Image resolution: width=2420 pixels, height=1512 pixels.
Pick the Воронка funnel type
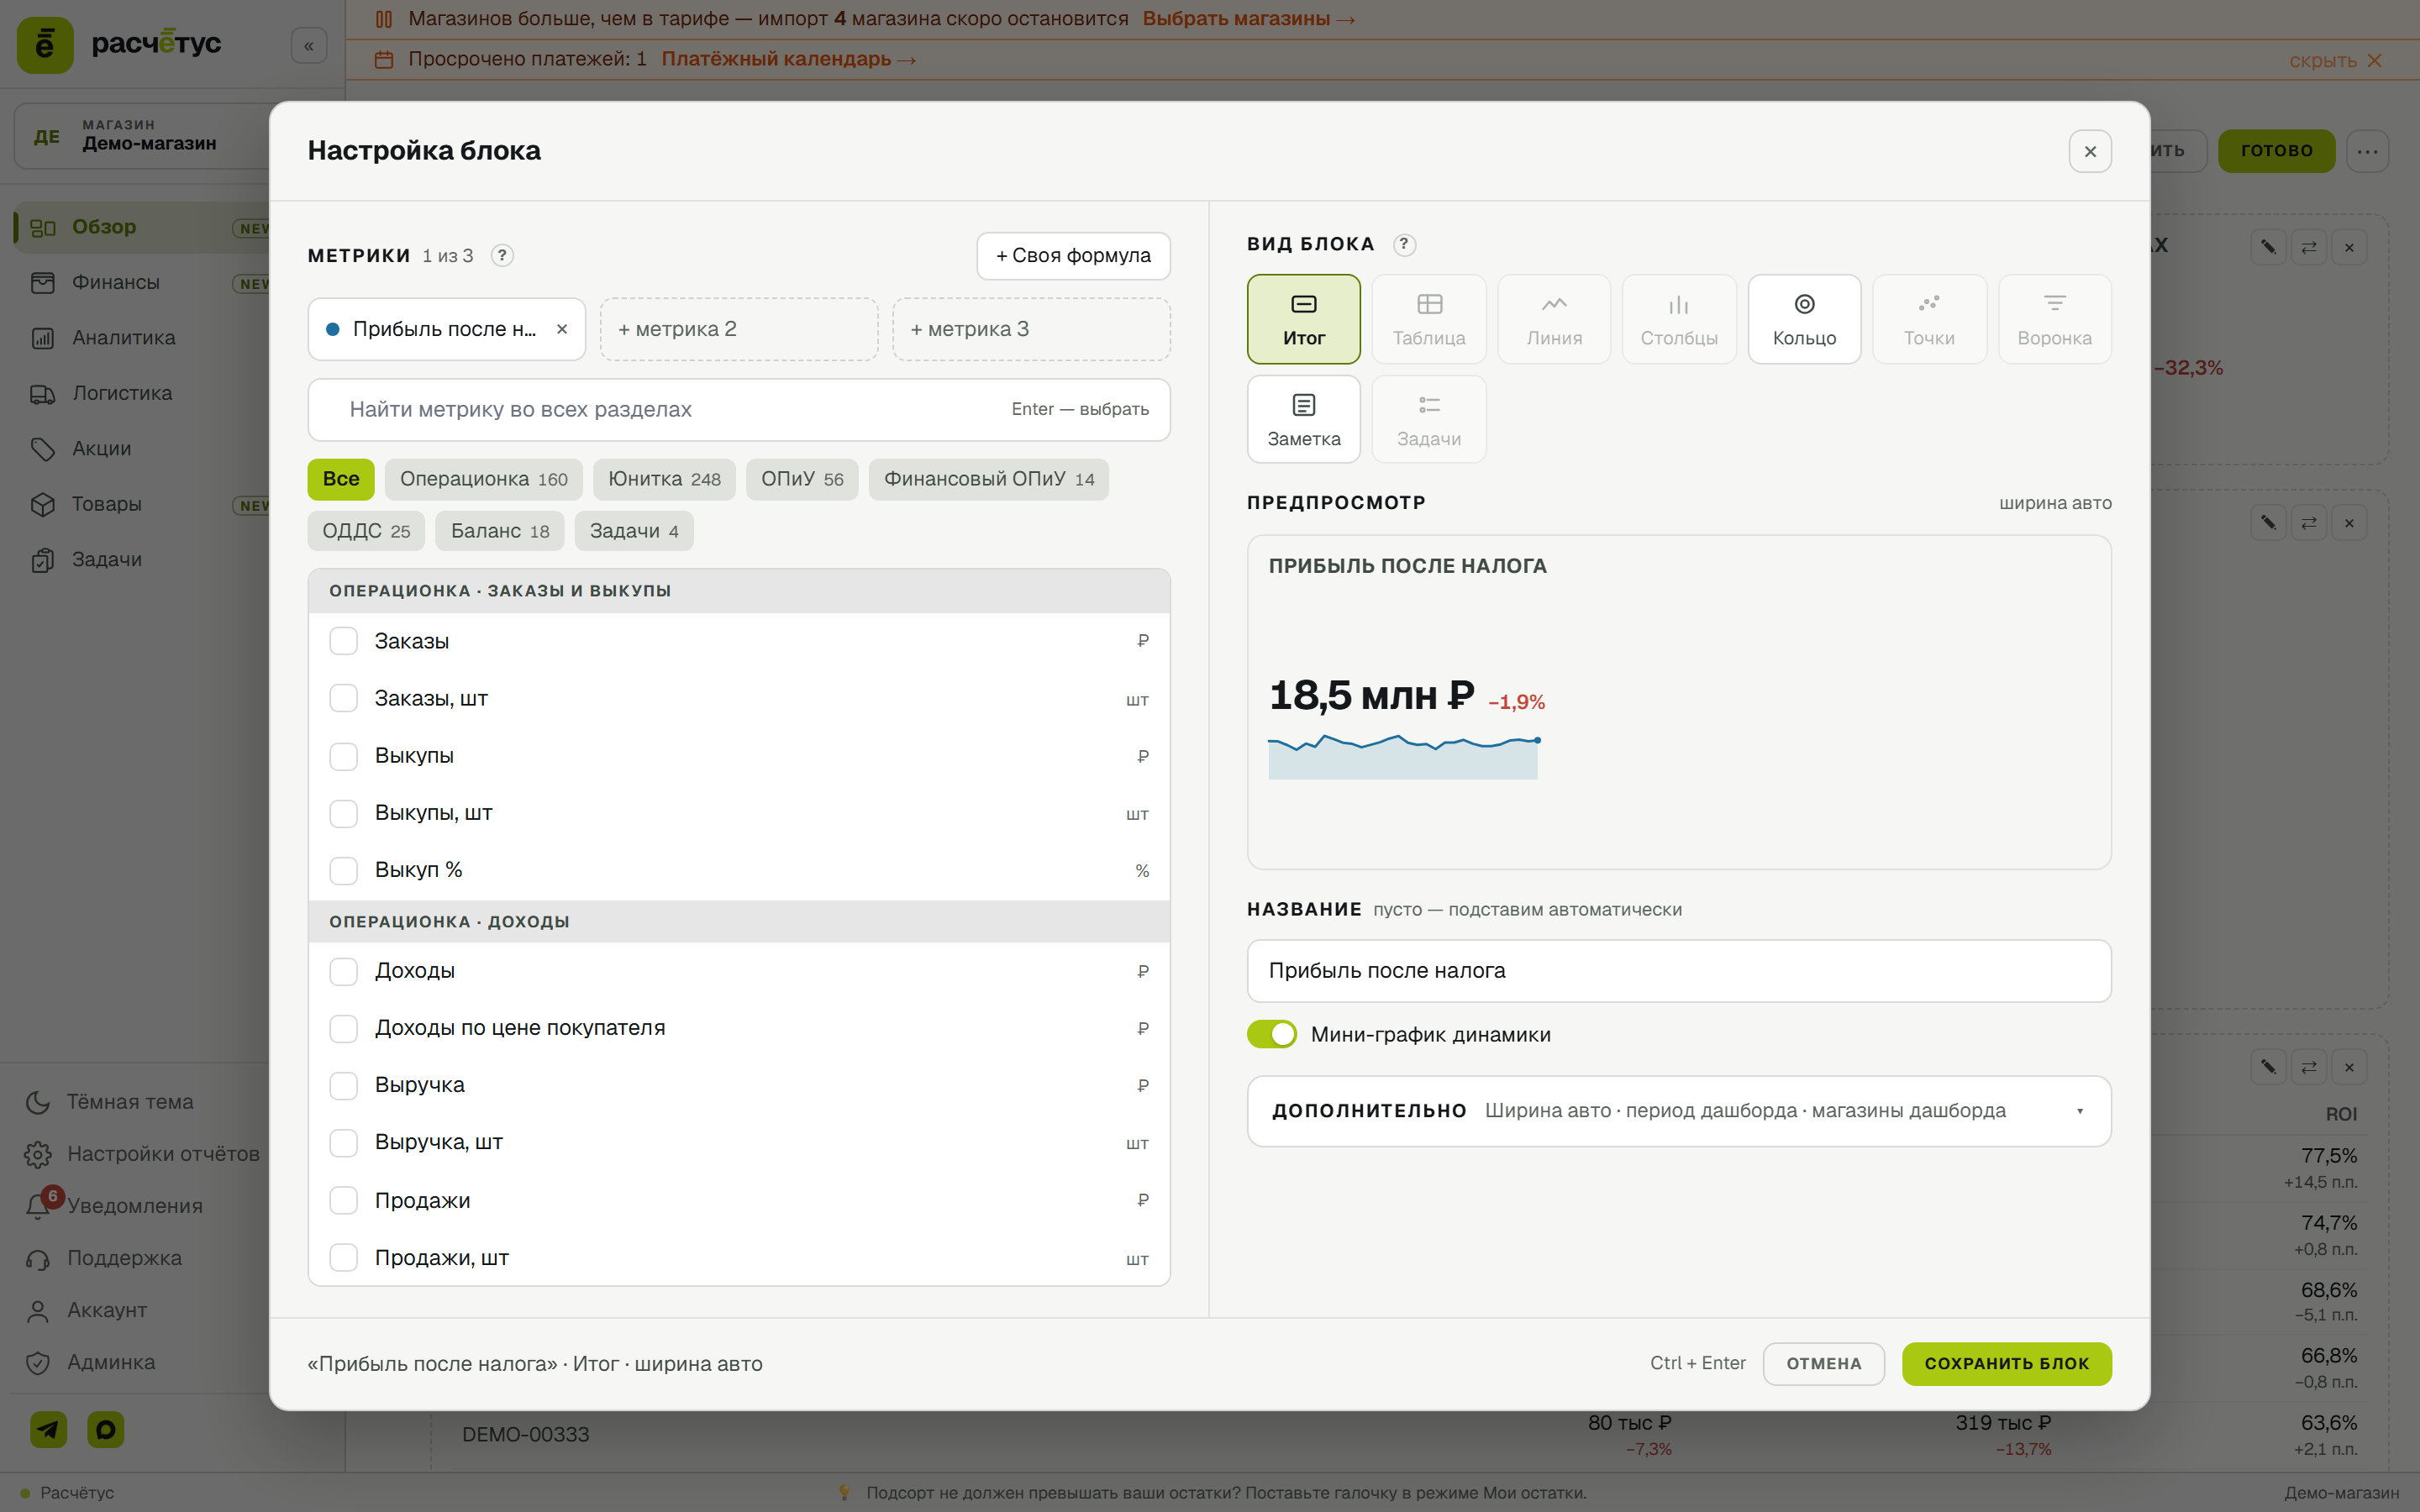2054,319
